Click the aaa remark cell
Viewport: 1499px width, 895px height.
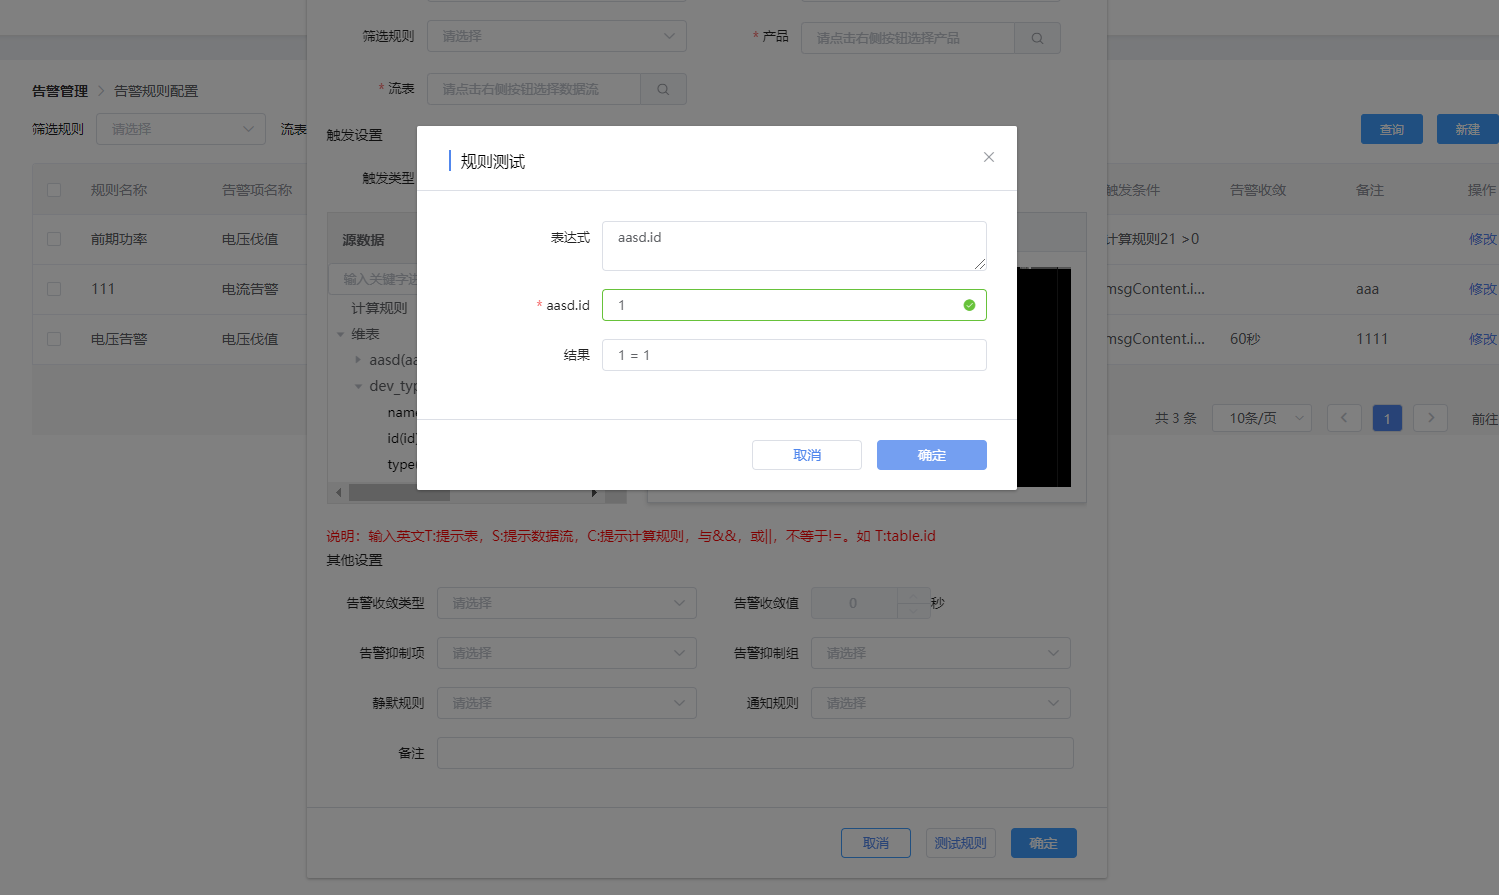point(1367,289)
